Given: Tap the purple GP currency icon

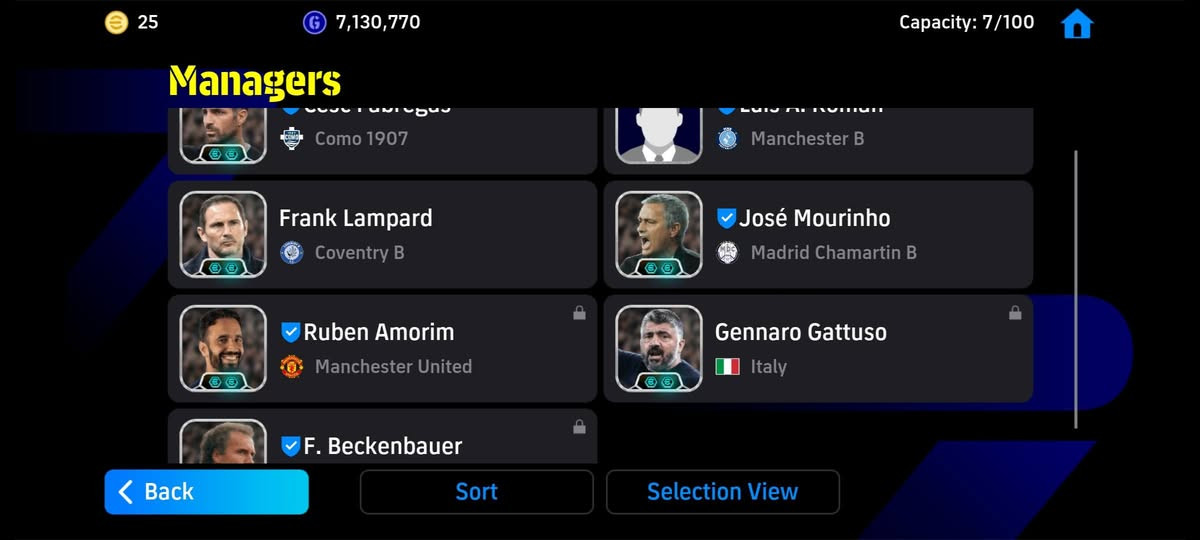Looking at the screenshot, I should pyautogui.click(x=314, y=22).
